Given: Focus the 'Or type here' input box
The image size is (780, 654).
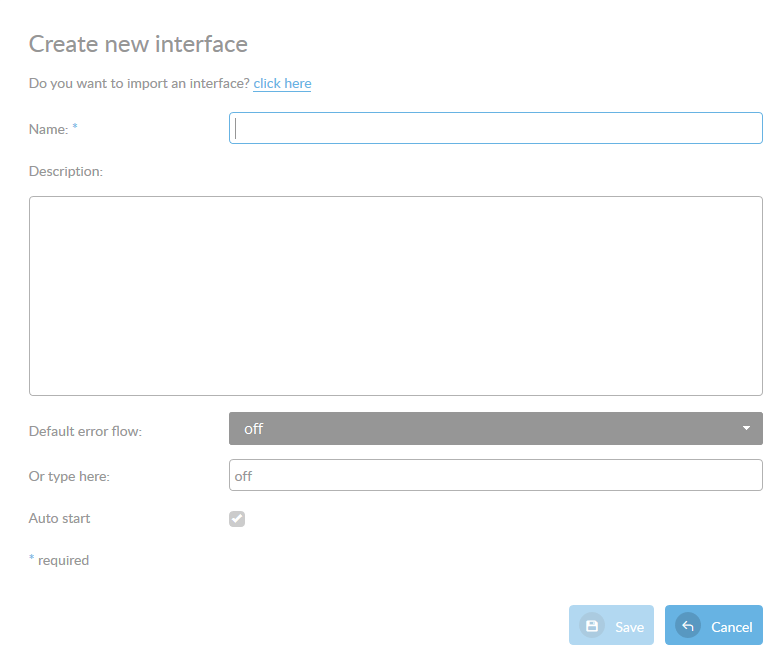Looking at the screenshot, I should 495,476.
